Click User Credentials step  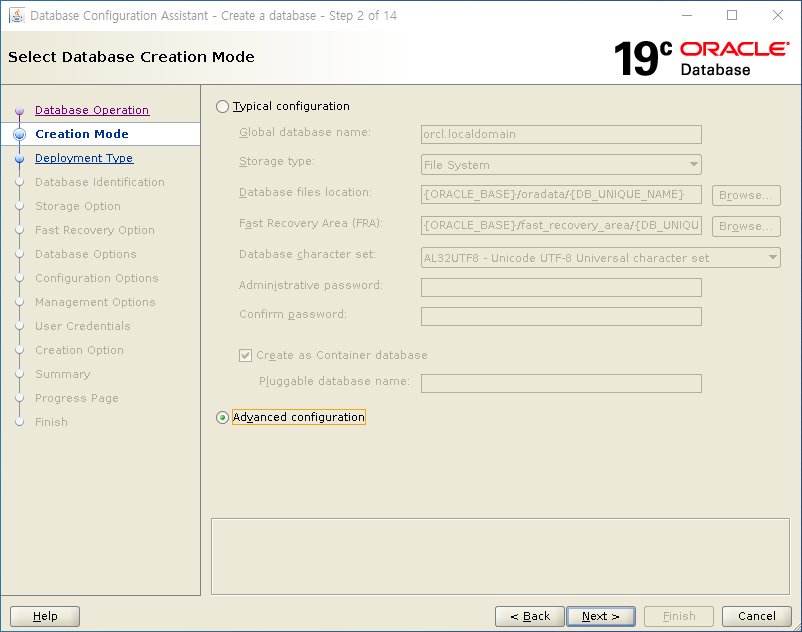[83, 326]
